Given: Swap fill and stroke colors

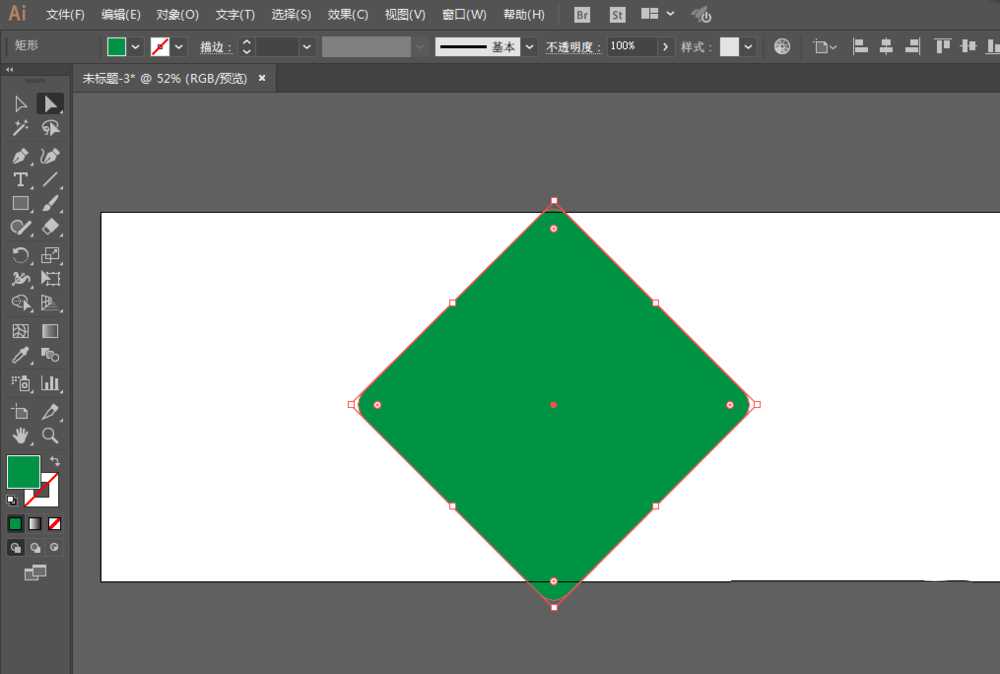Looking at the screenshot, I should 55,461.
